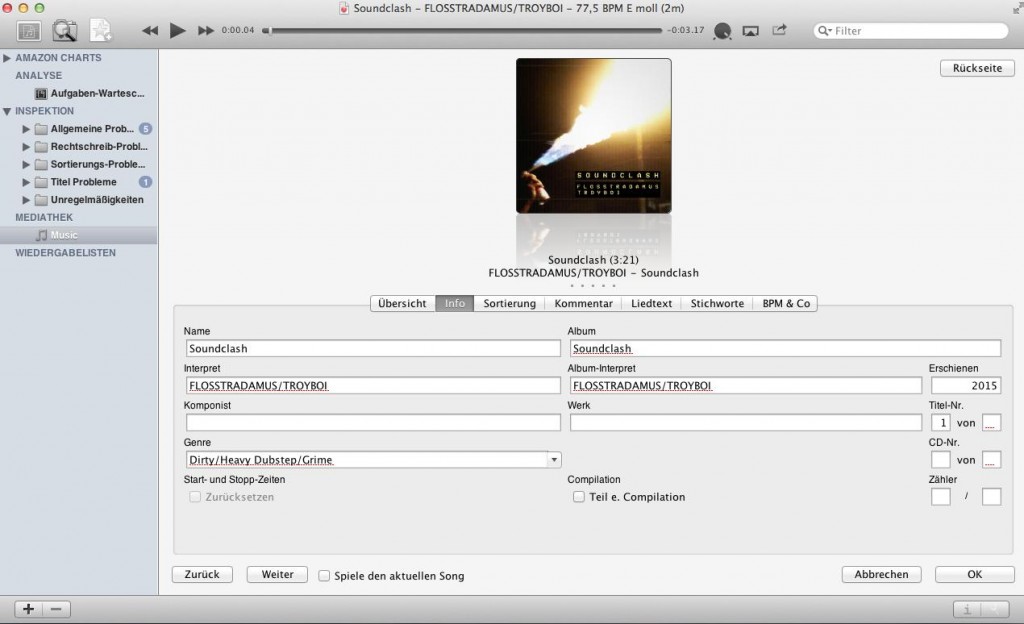Click the Rückseite button
1024x624 pixels.
click(977, 68)
